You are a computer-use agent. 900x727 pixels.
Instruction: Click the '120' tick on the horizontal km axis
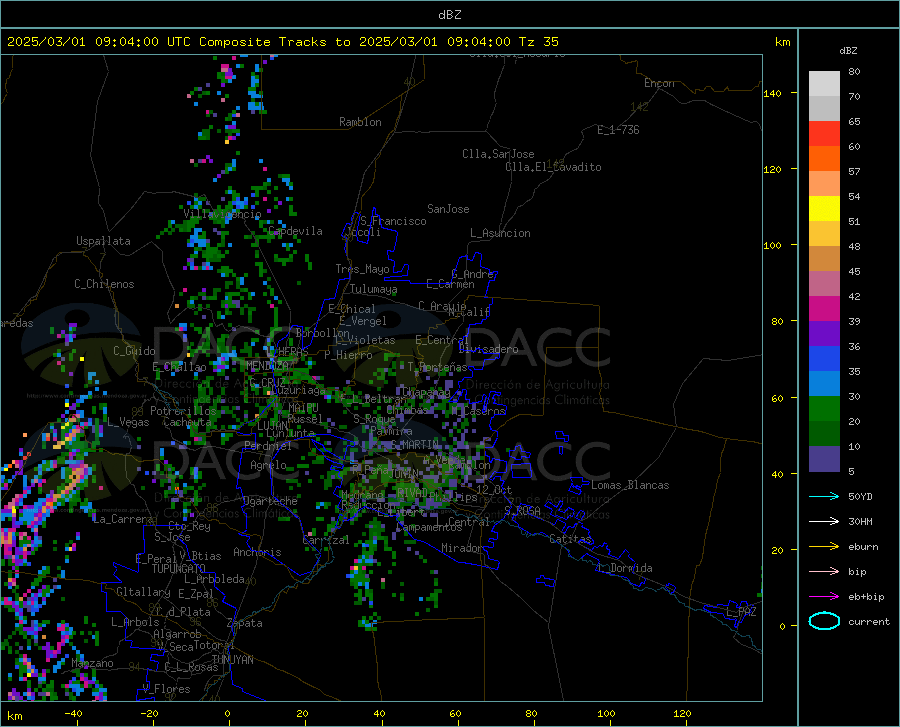[682, 714]
